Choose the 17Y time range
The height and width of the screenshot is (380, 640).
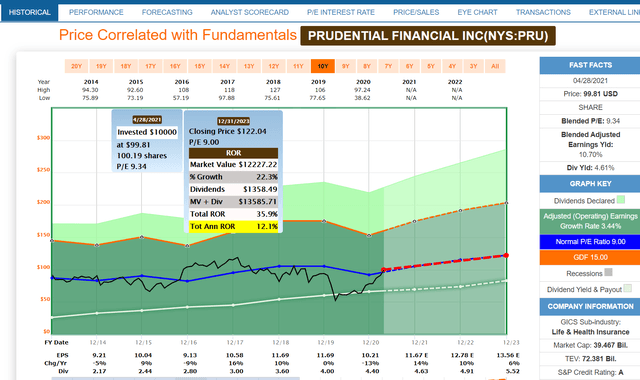click(x=150, y=66)
